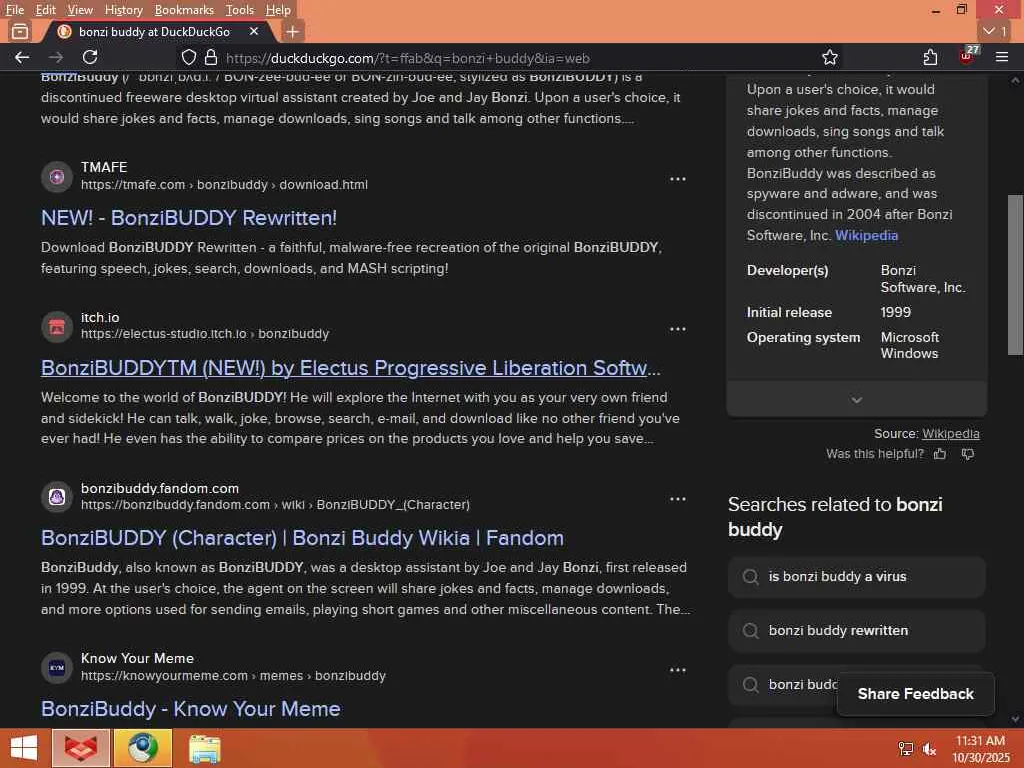This screenshot has width=1024, height=768.
Task: Search related: is bonzi buddy a virus
Action: pyautogui.click(x=856, y=577)
